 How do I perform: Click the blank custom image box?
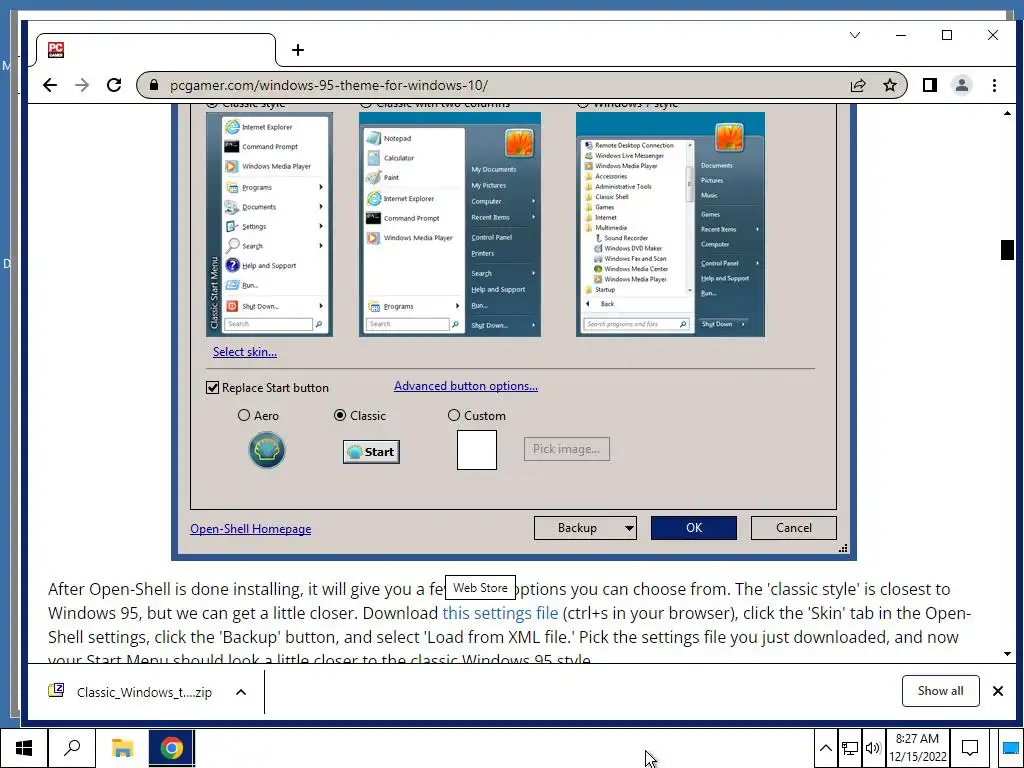point(477,450)
